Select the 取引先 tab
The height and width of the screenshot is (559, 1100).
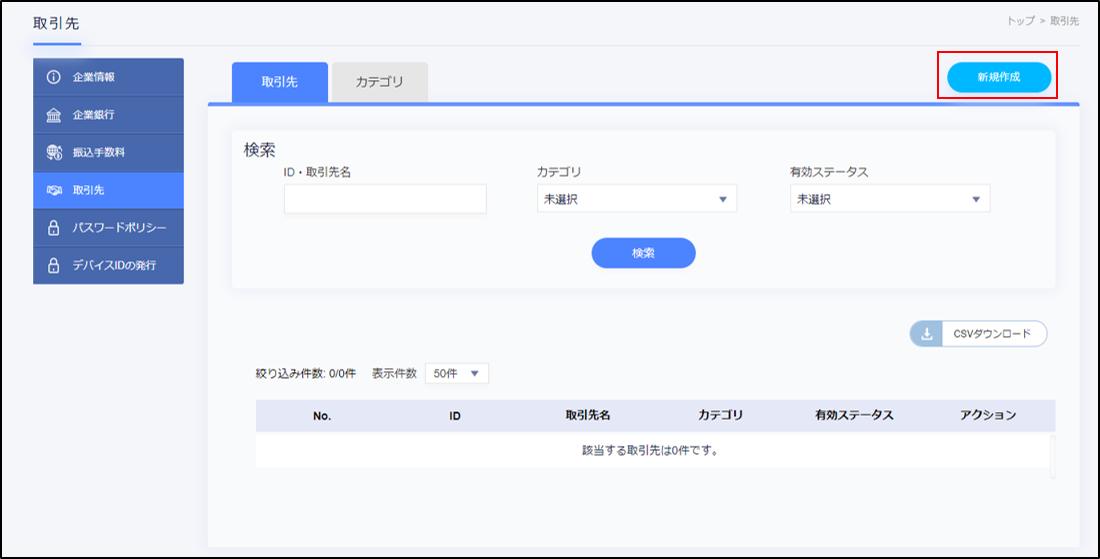point(279,82)
